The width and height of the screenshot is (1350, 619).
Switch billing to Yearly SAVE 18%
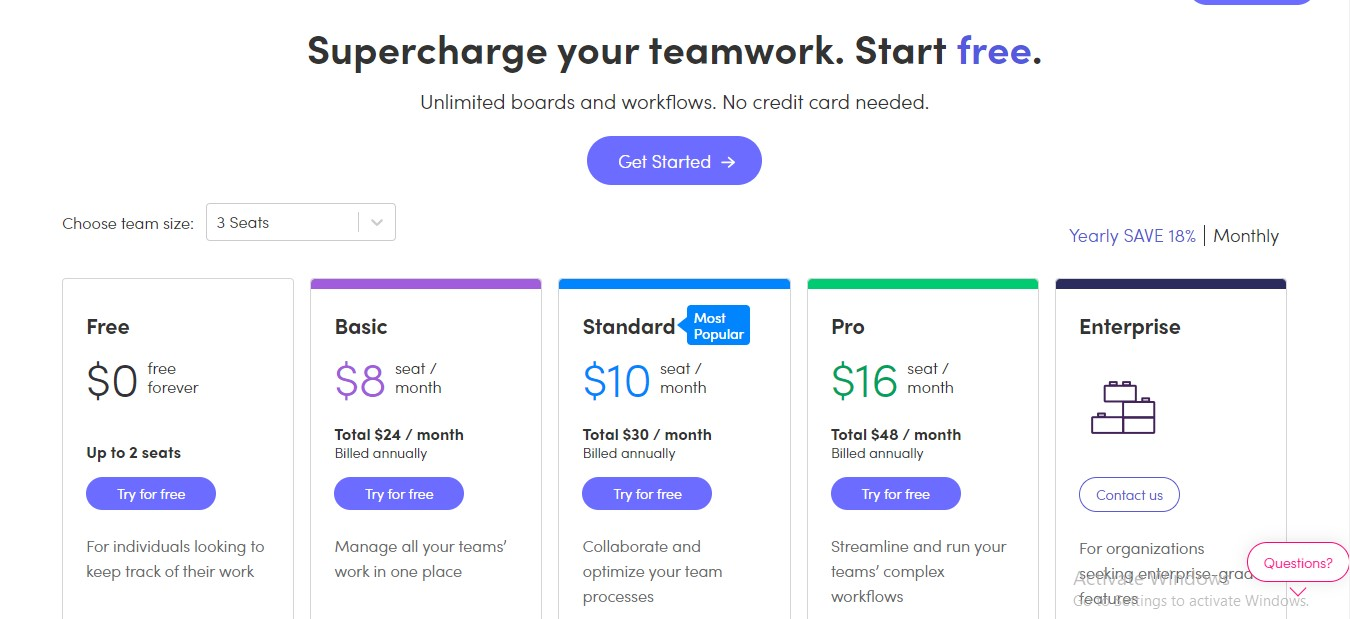(x=1132, y=236)
